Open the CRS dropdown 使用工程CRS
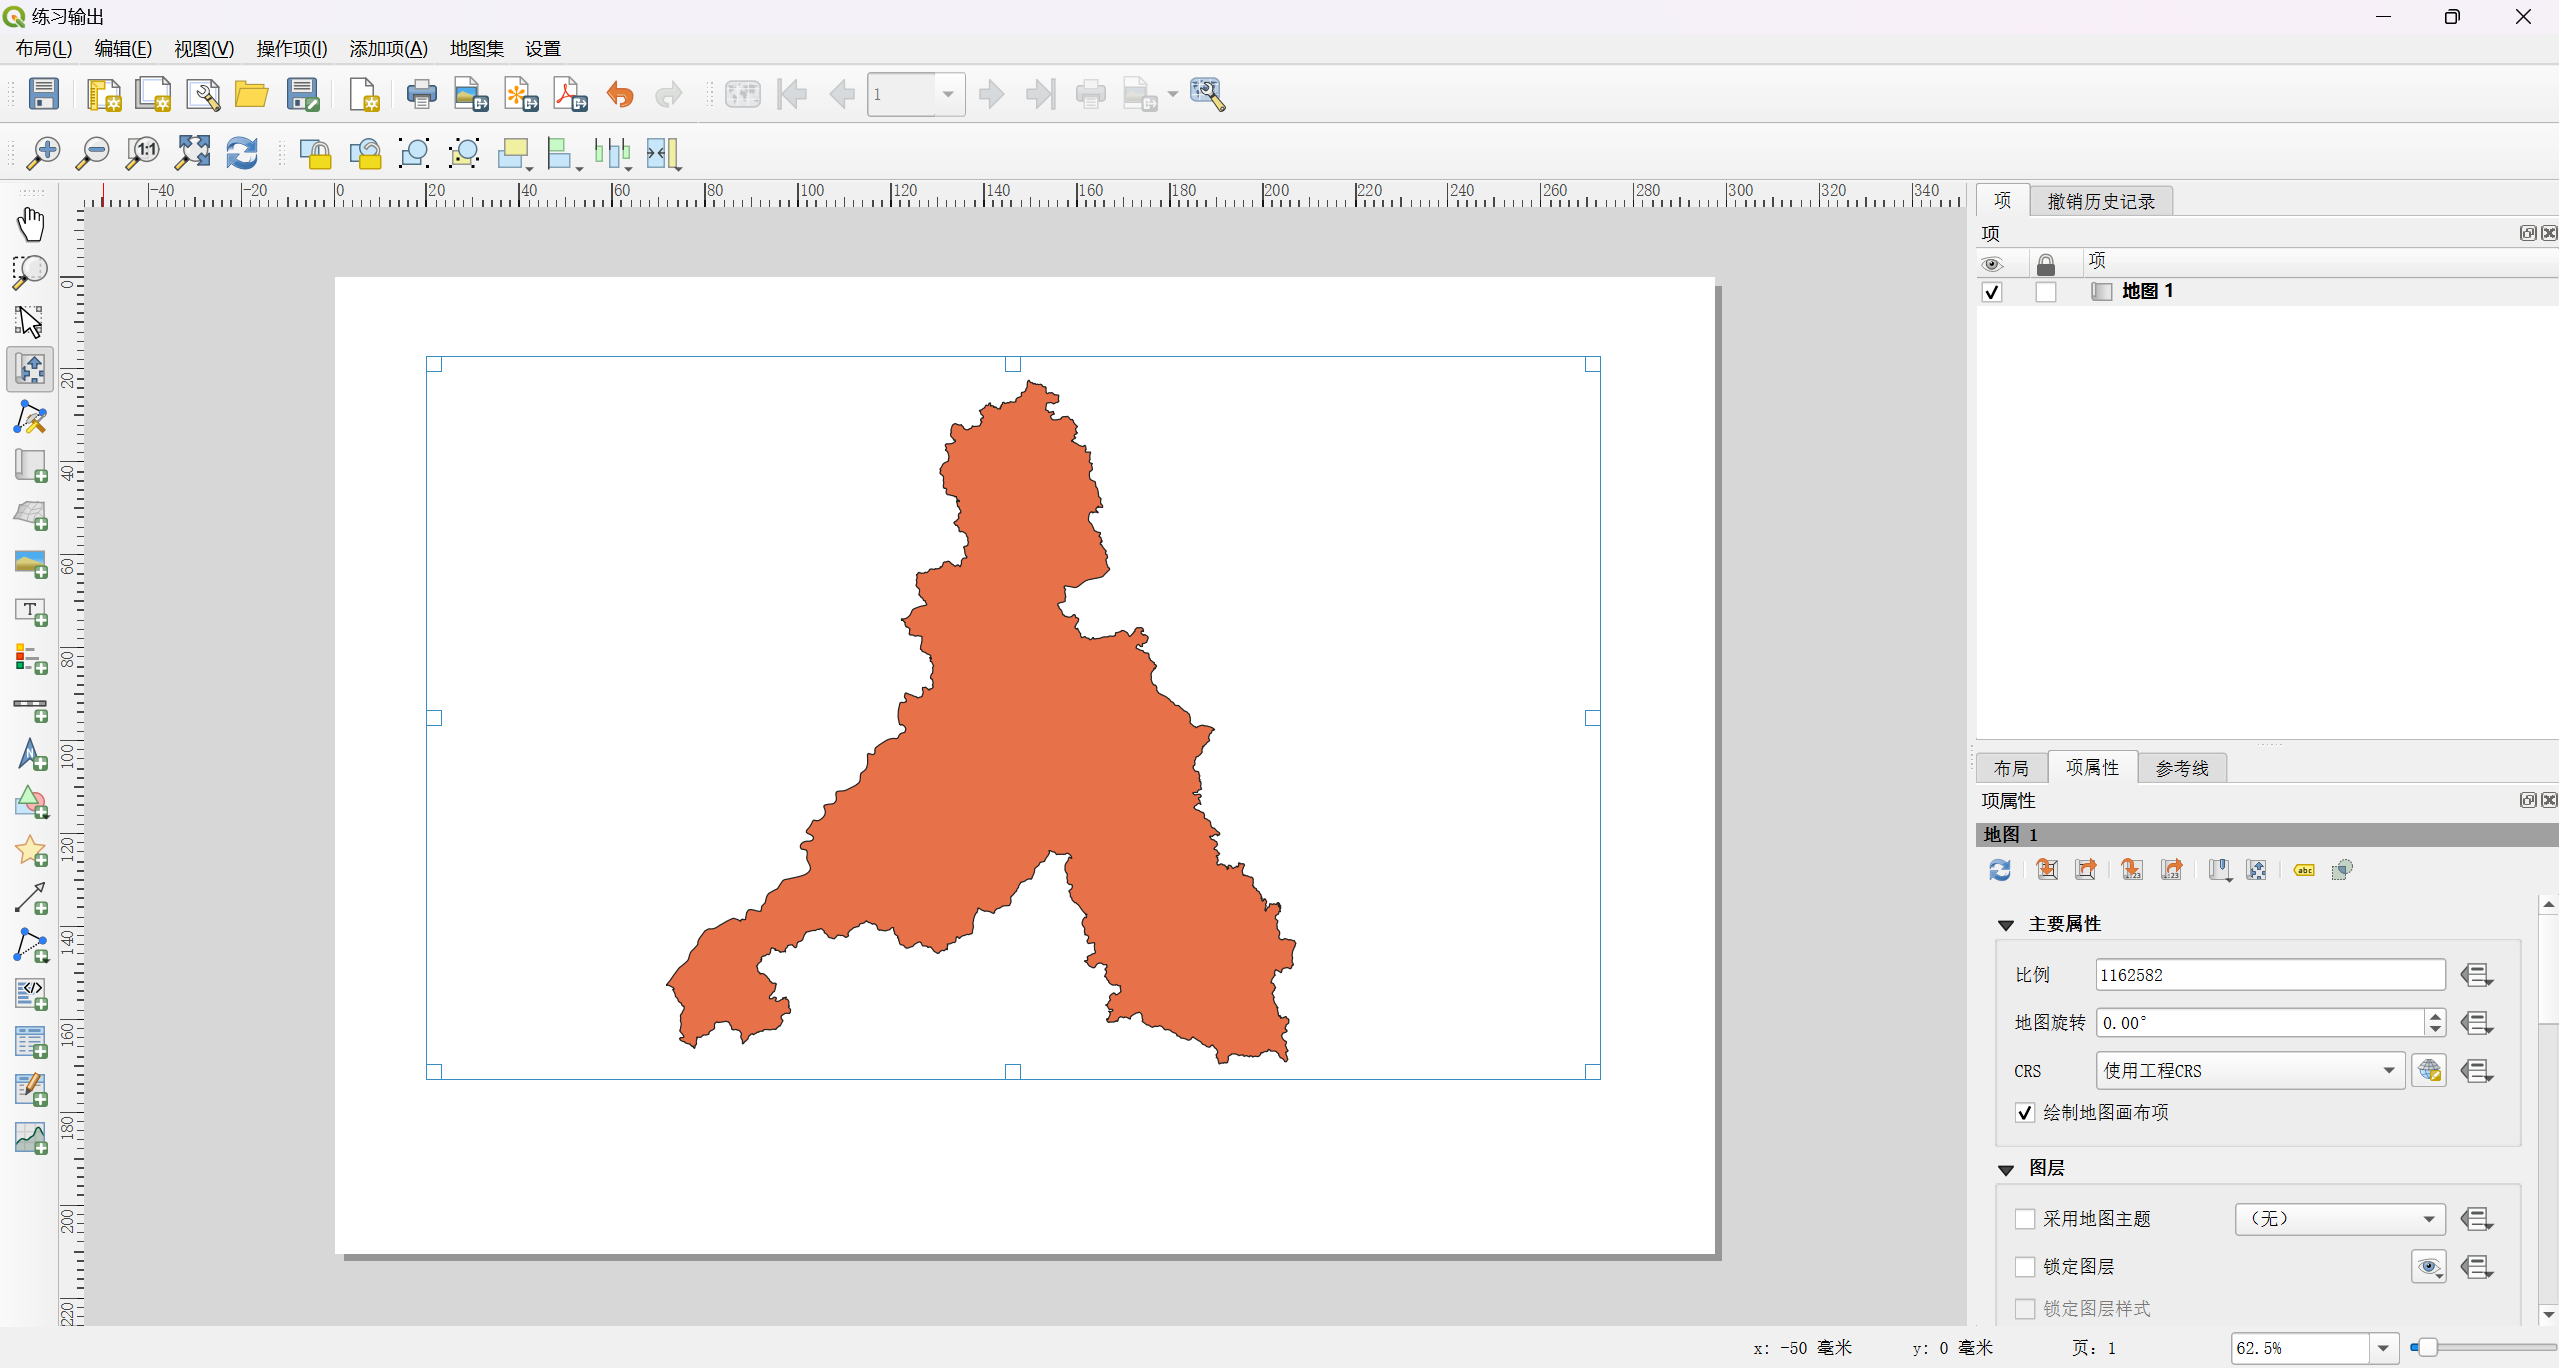Image resolution: width=2559 pixels, height=1368 pixels. 2250,1071
